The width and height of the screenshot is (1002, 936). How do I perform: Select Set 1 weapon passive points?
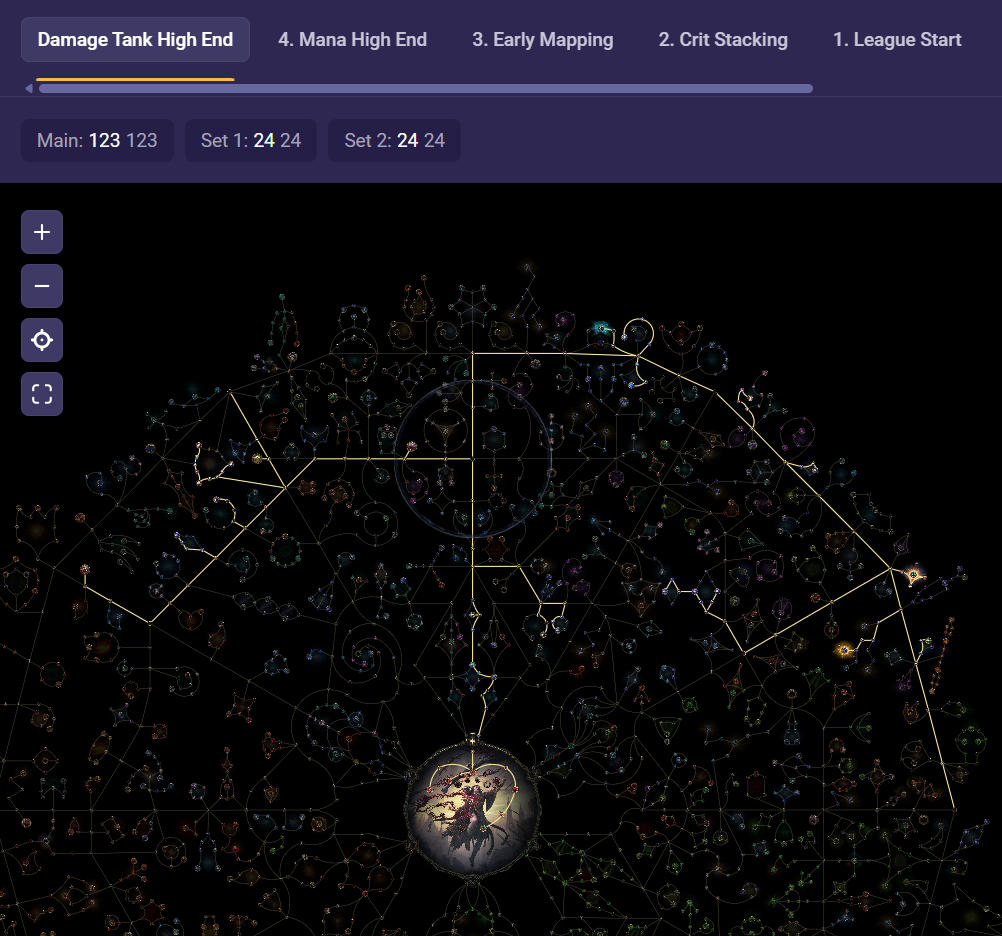coord(250,141)
